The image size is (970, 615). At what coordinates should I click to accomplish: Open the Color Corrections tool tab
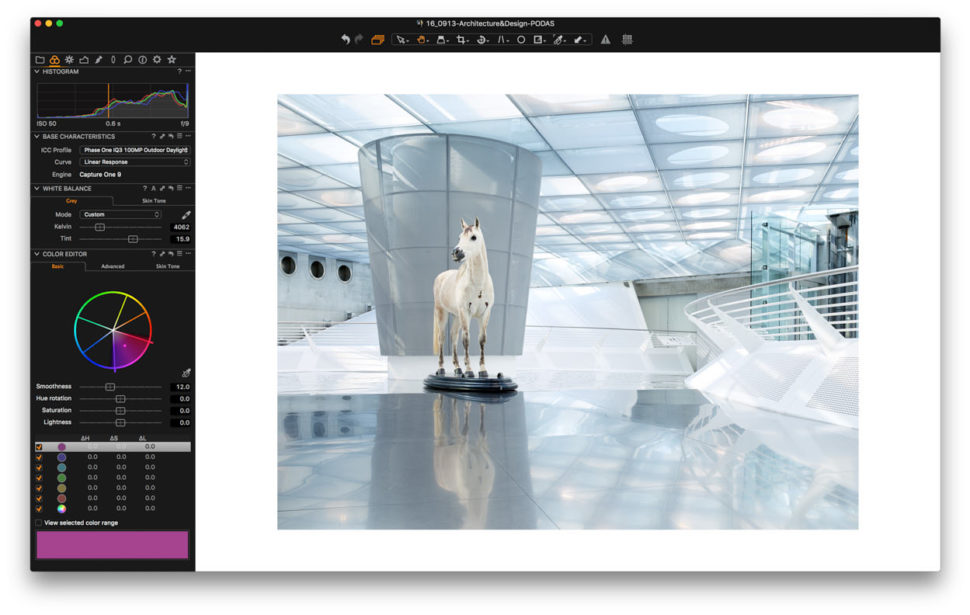(54, 60)
